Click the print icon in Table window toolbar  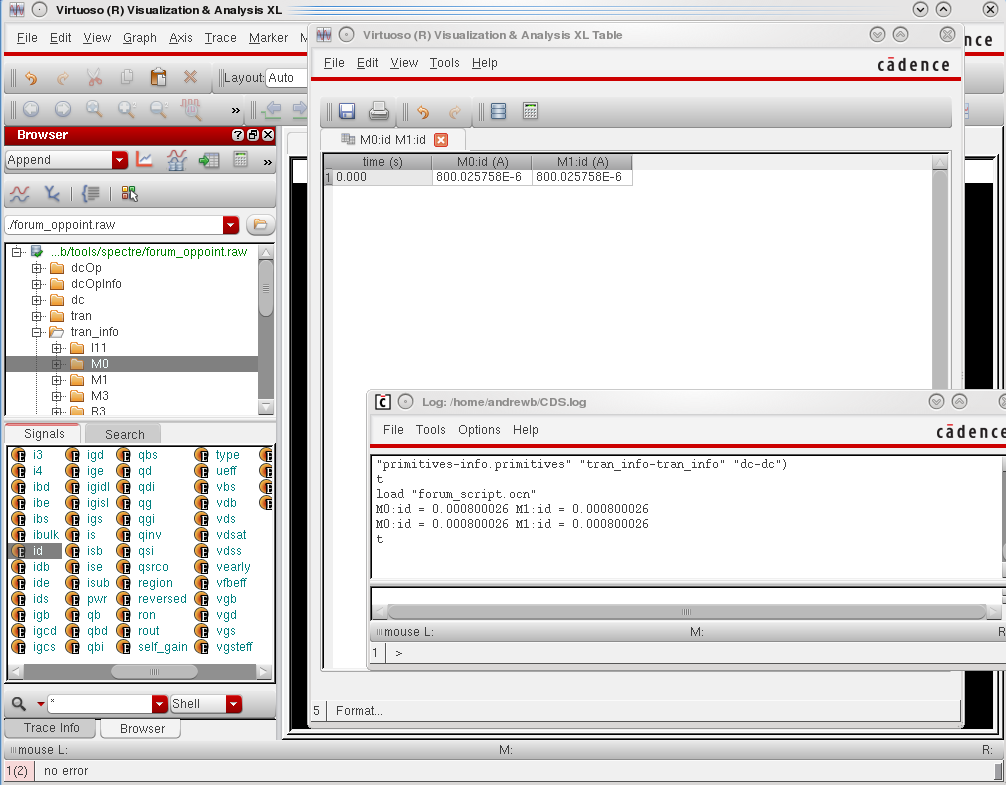pyautogui.click(x=379, y=112)
